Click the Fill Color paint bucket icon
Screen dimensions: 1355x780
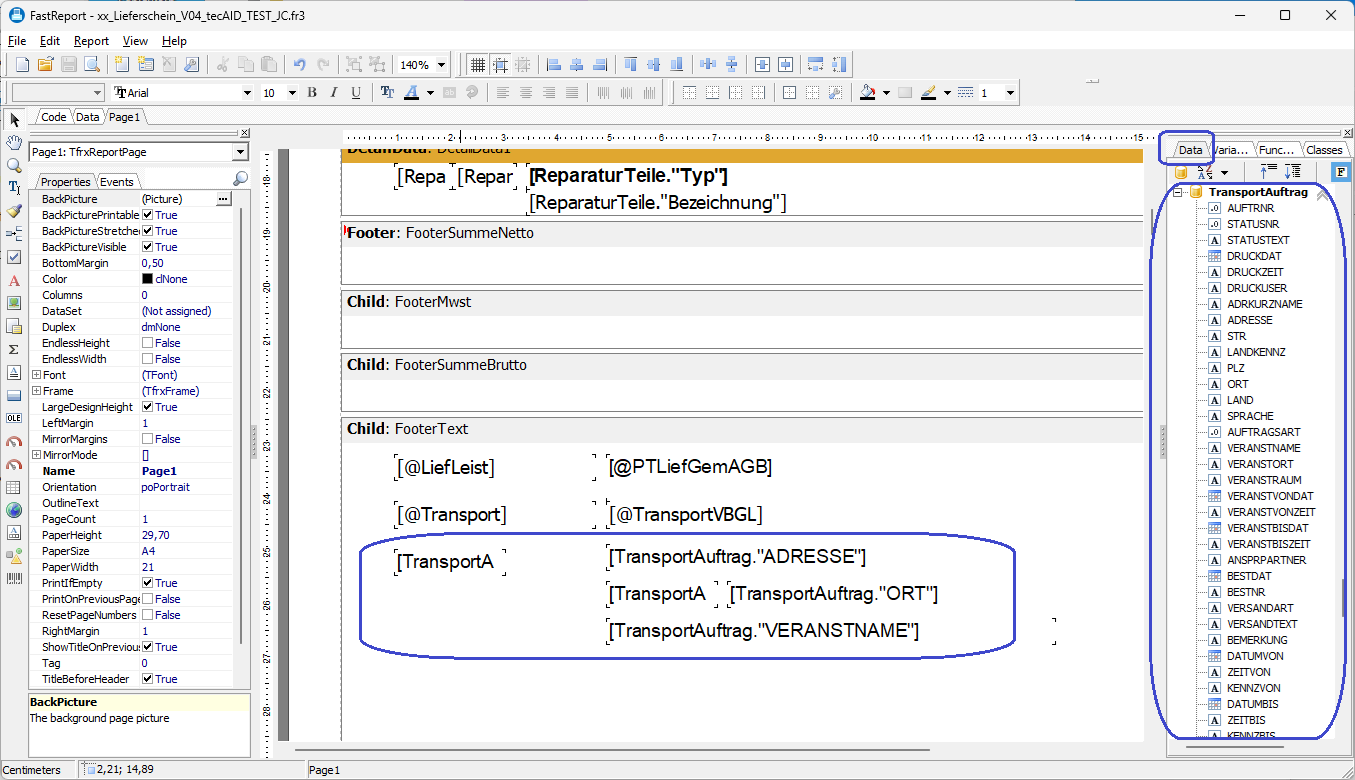tap(867, 92)
